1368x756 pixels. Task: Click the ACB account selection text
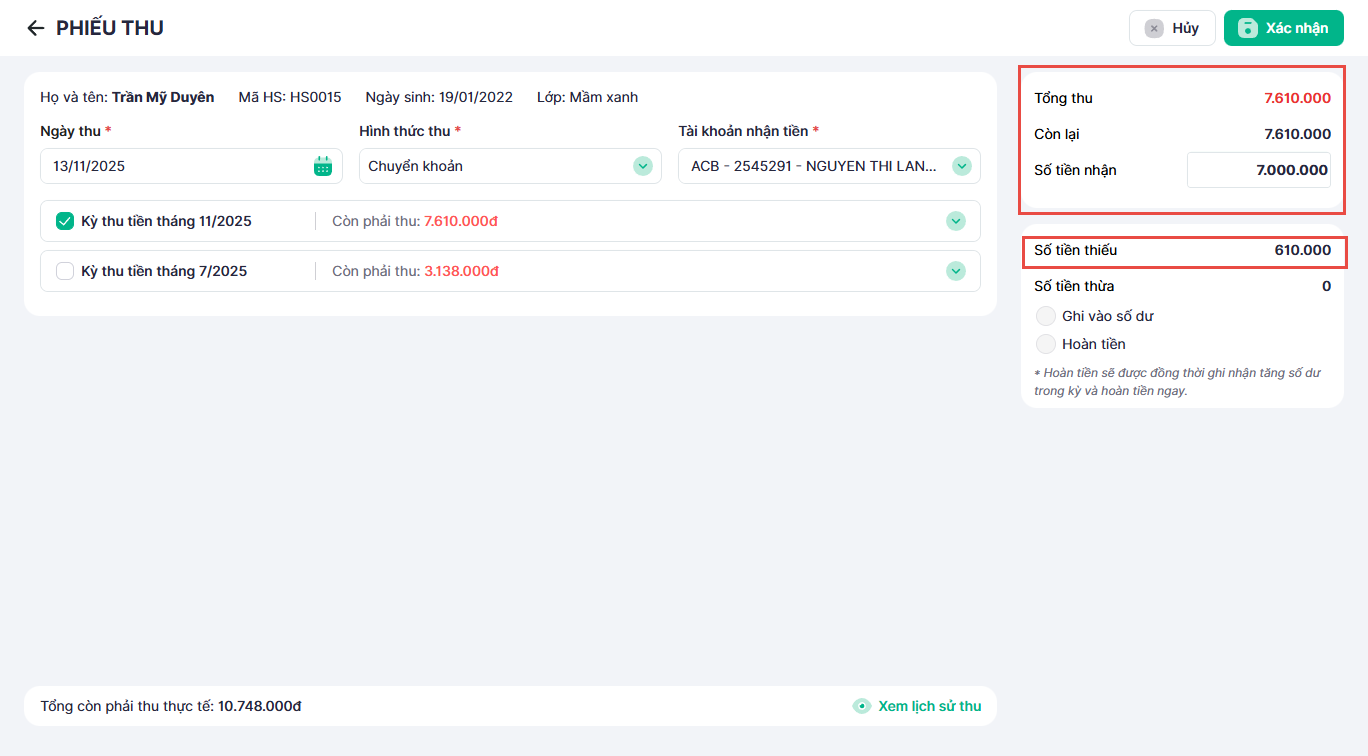pos(812,166)
